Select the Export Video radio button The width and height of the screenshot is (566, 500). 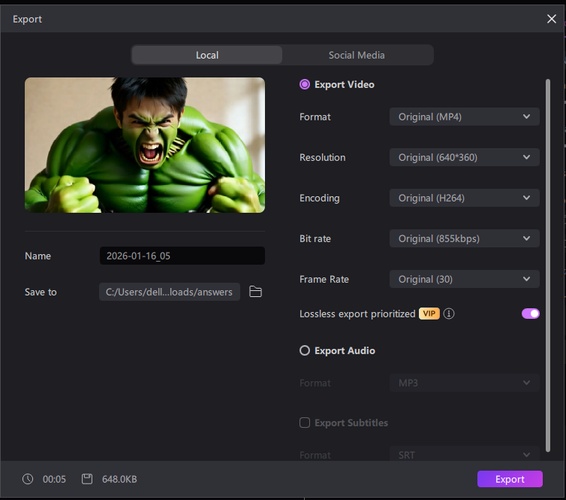(x=305, y=84)
